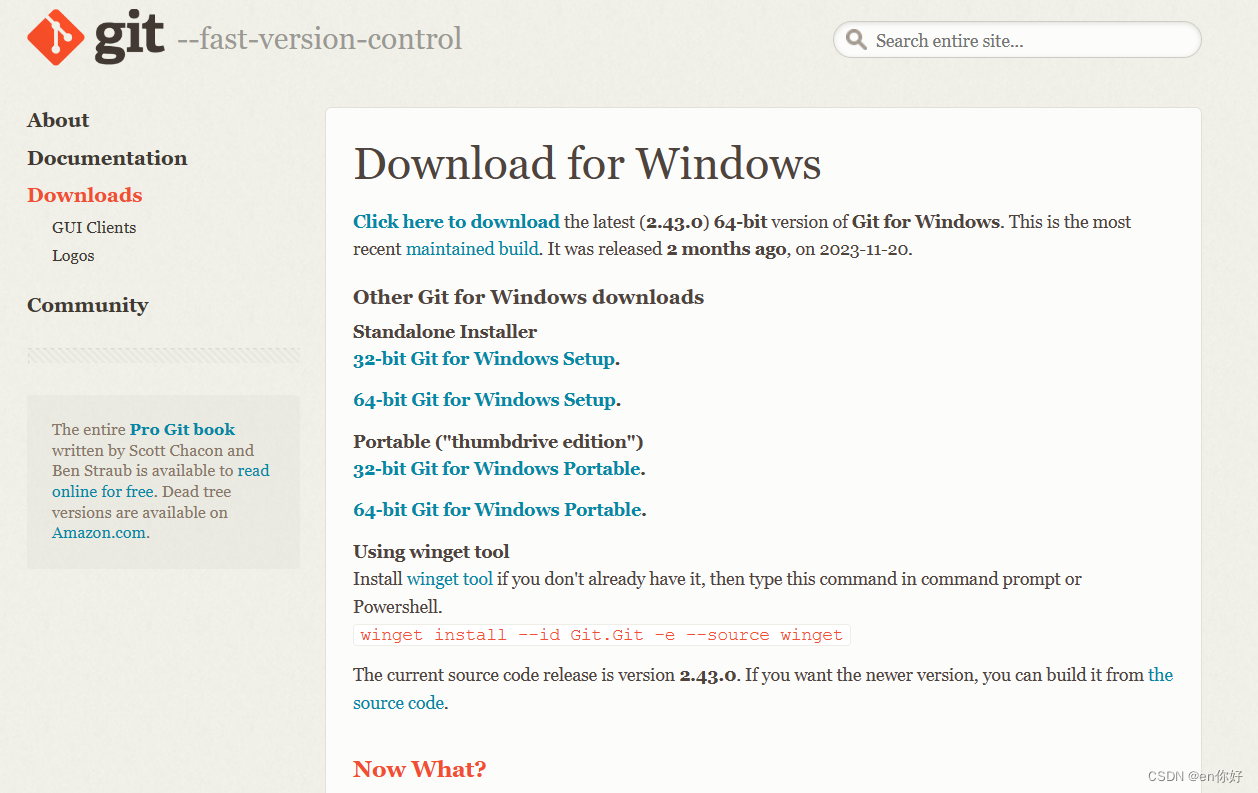Click the magnifier icon in search bar
The width and height of the screenshot is (1258, 793).
(857, 40)
